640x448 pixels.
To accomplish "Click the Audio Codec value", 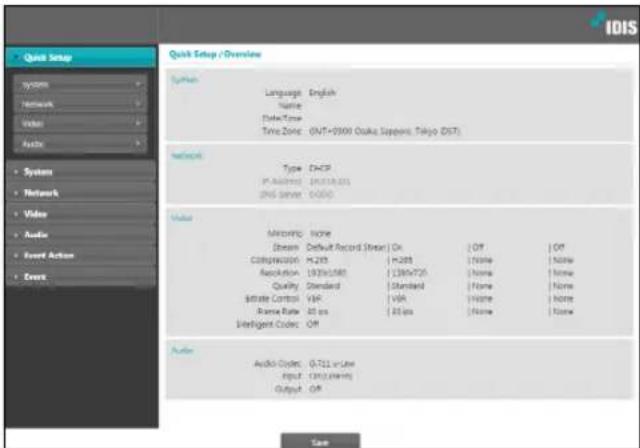I will [332, 364].
